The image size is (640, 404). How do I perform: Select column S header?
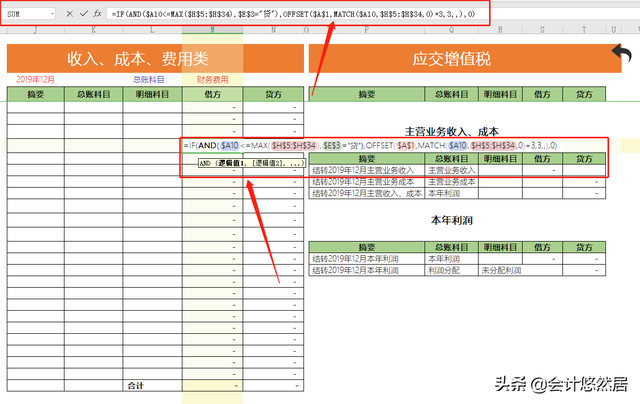pyautogui.click(x=542, y=30)
